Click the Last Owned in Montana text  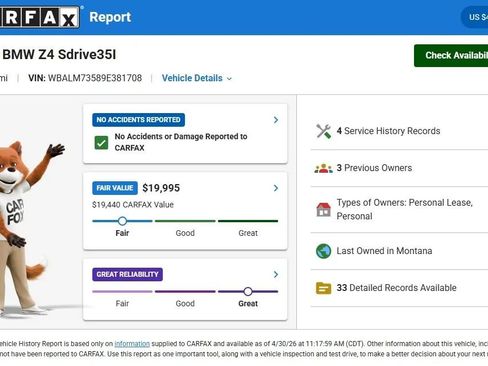click(x=384, y=251)
